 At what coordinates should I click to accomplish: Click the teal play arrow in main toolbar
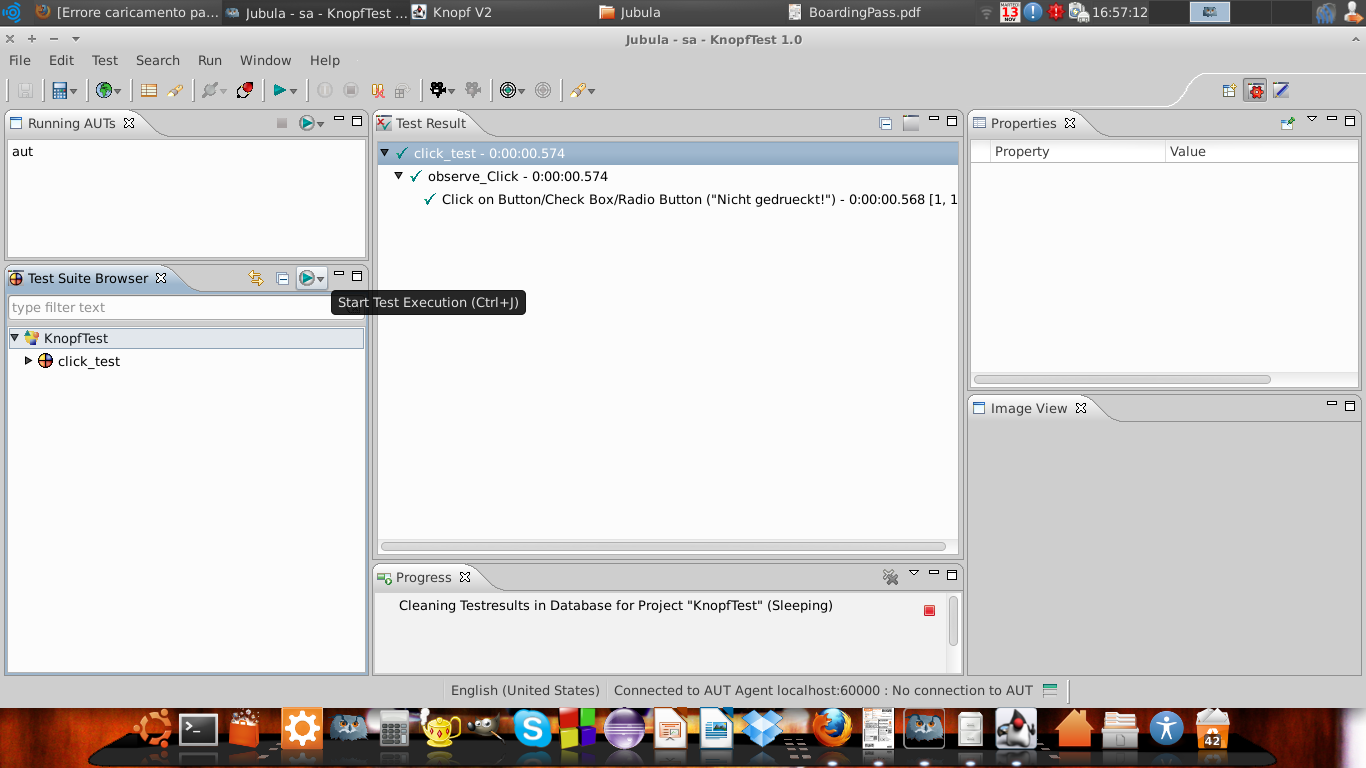point(280,90)
